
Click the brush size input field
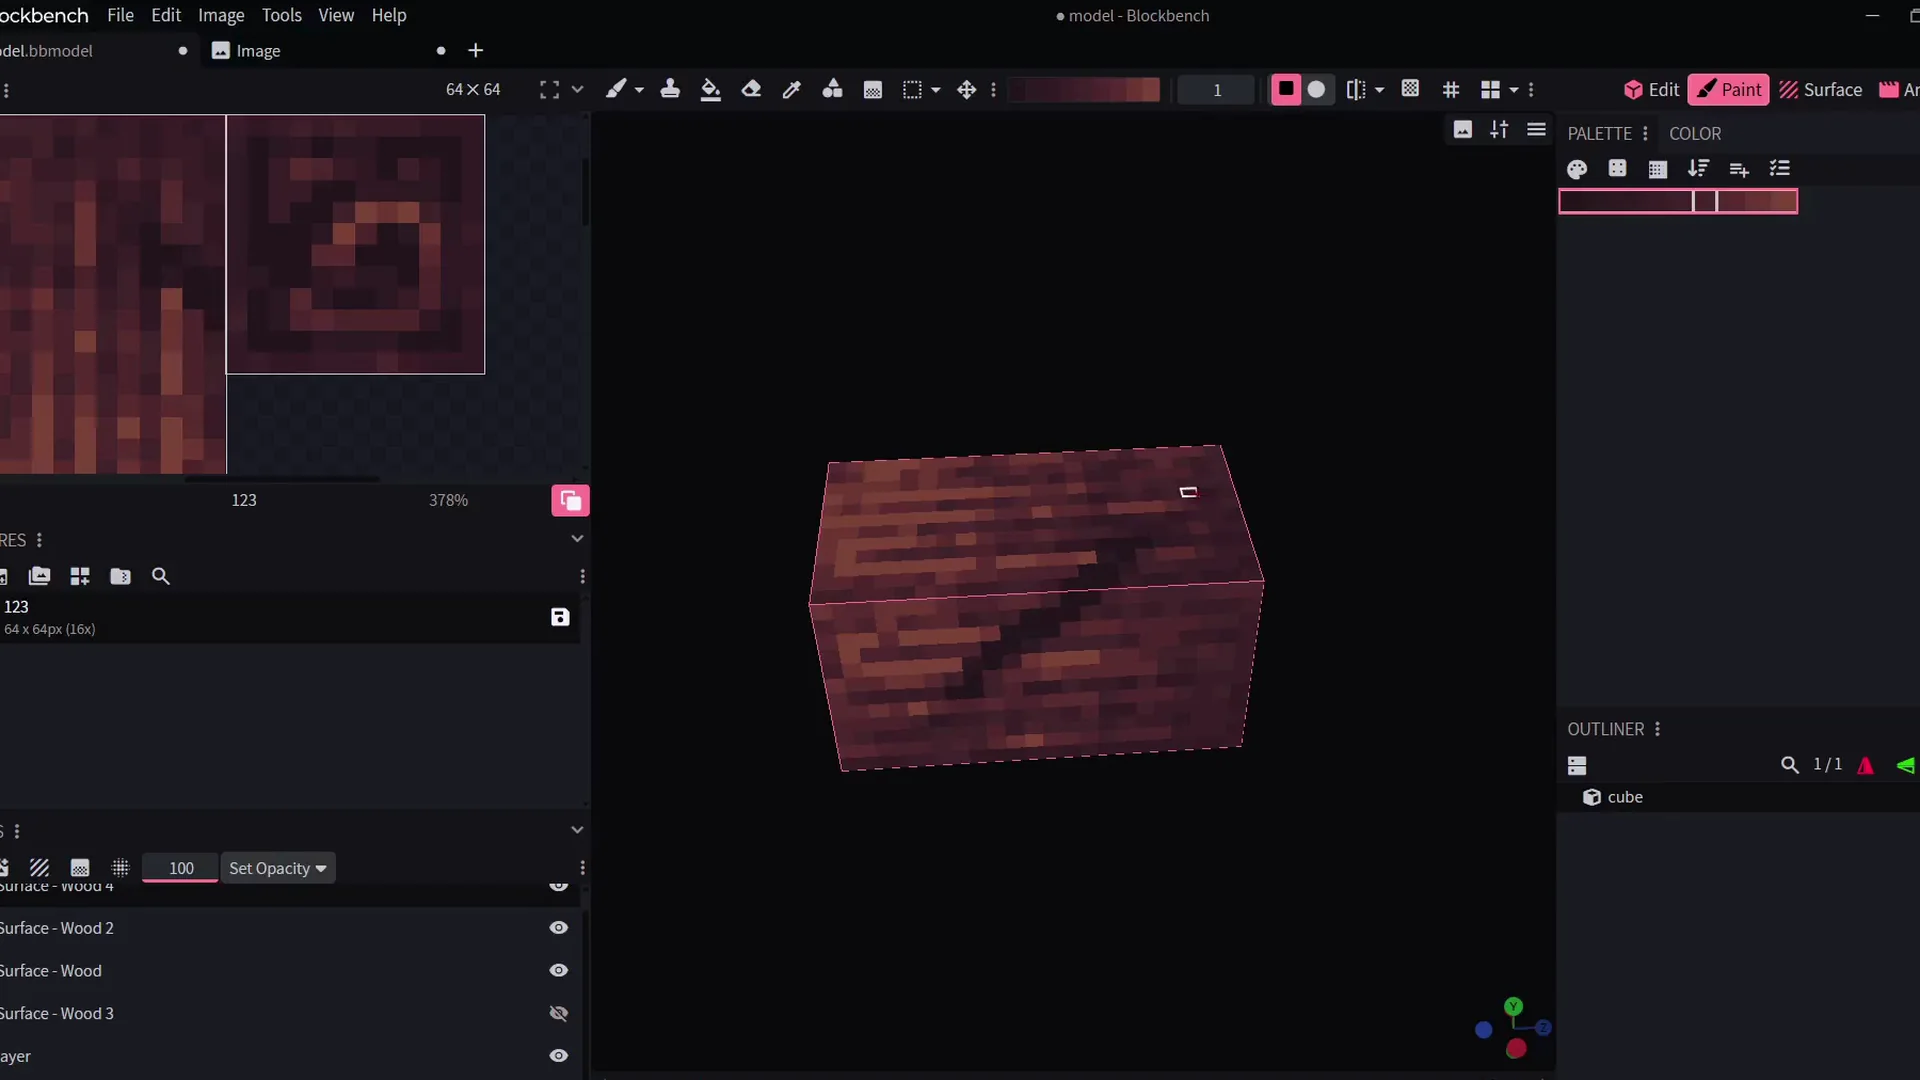(x=1217, y=90)
